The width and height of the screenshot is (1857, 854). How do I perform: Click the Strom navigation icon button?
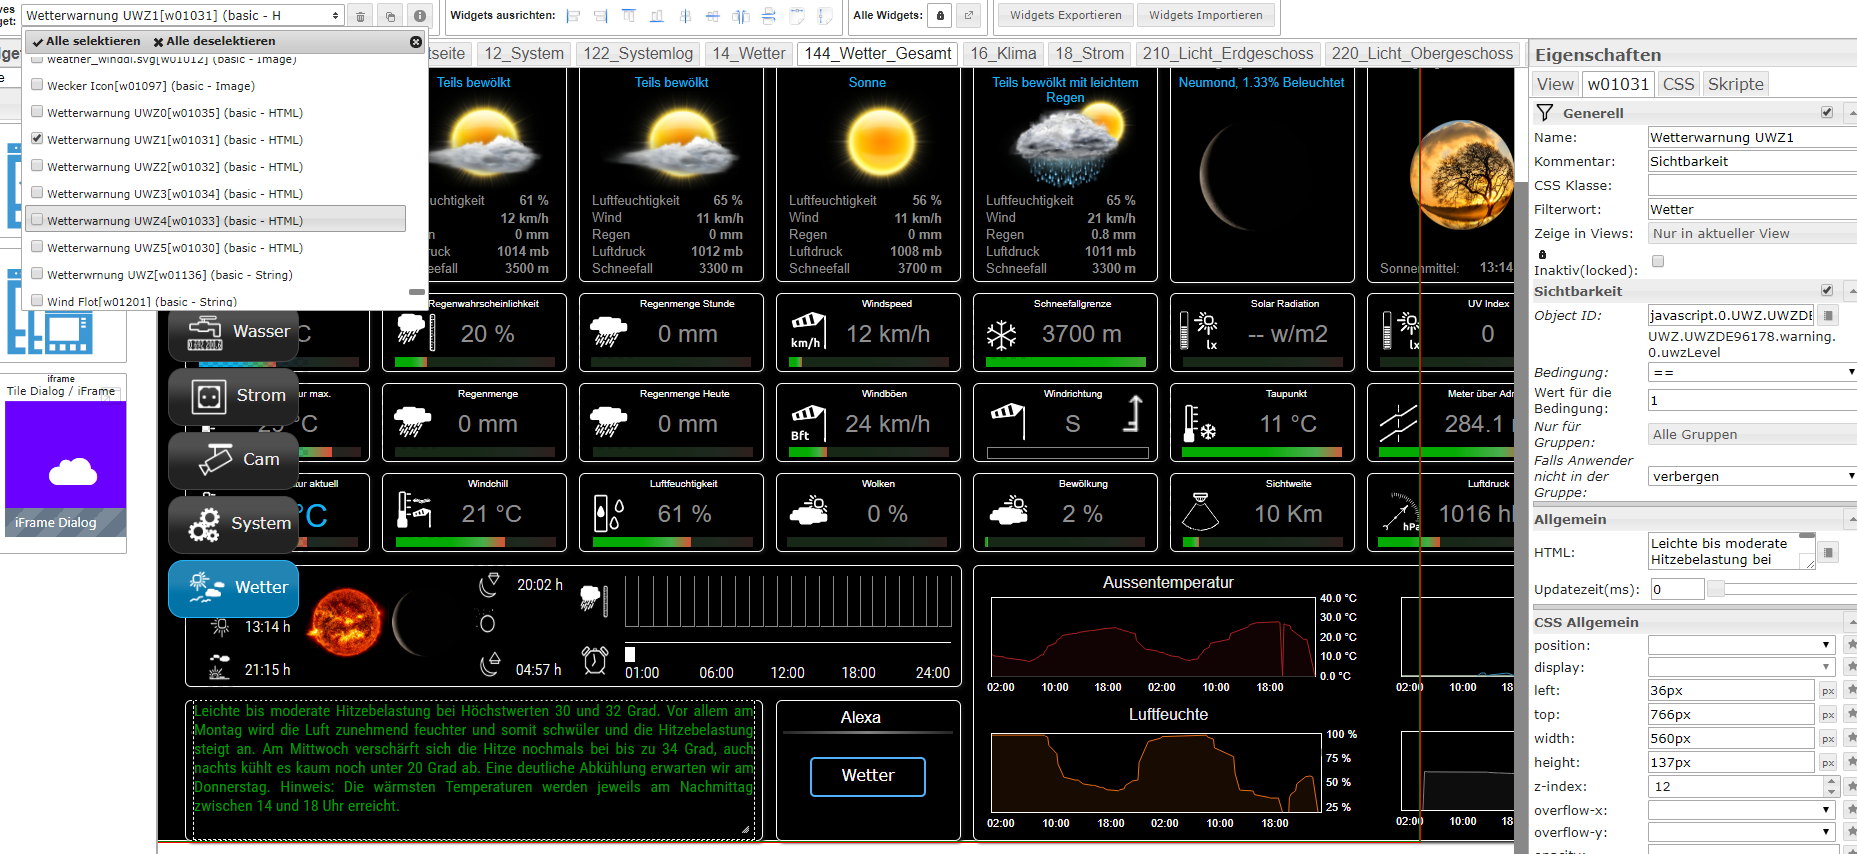click(234, 396)
